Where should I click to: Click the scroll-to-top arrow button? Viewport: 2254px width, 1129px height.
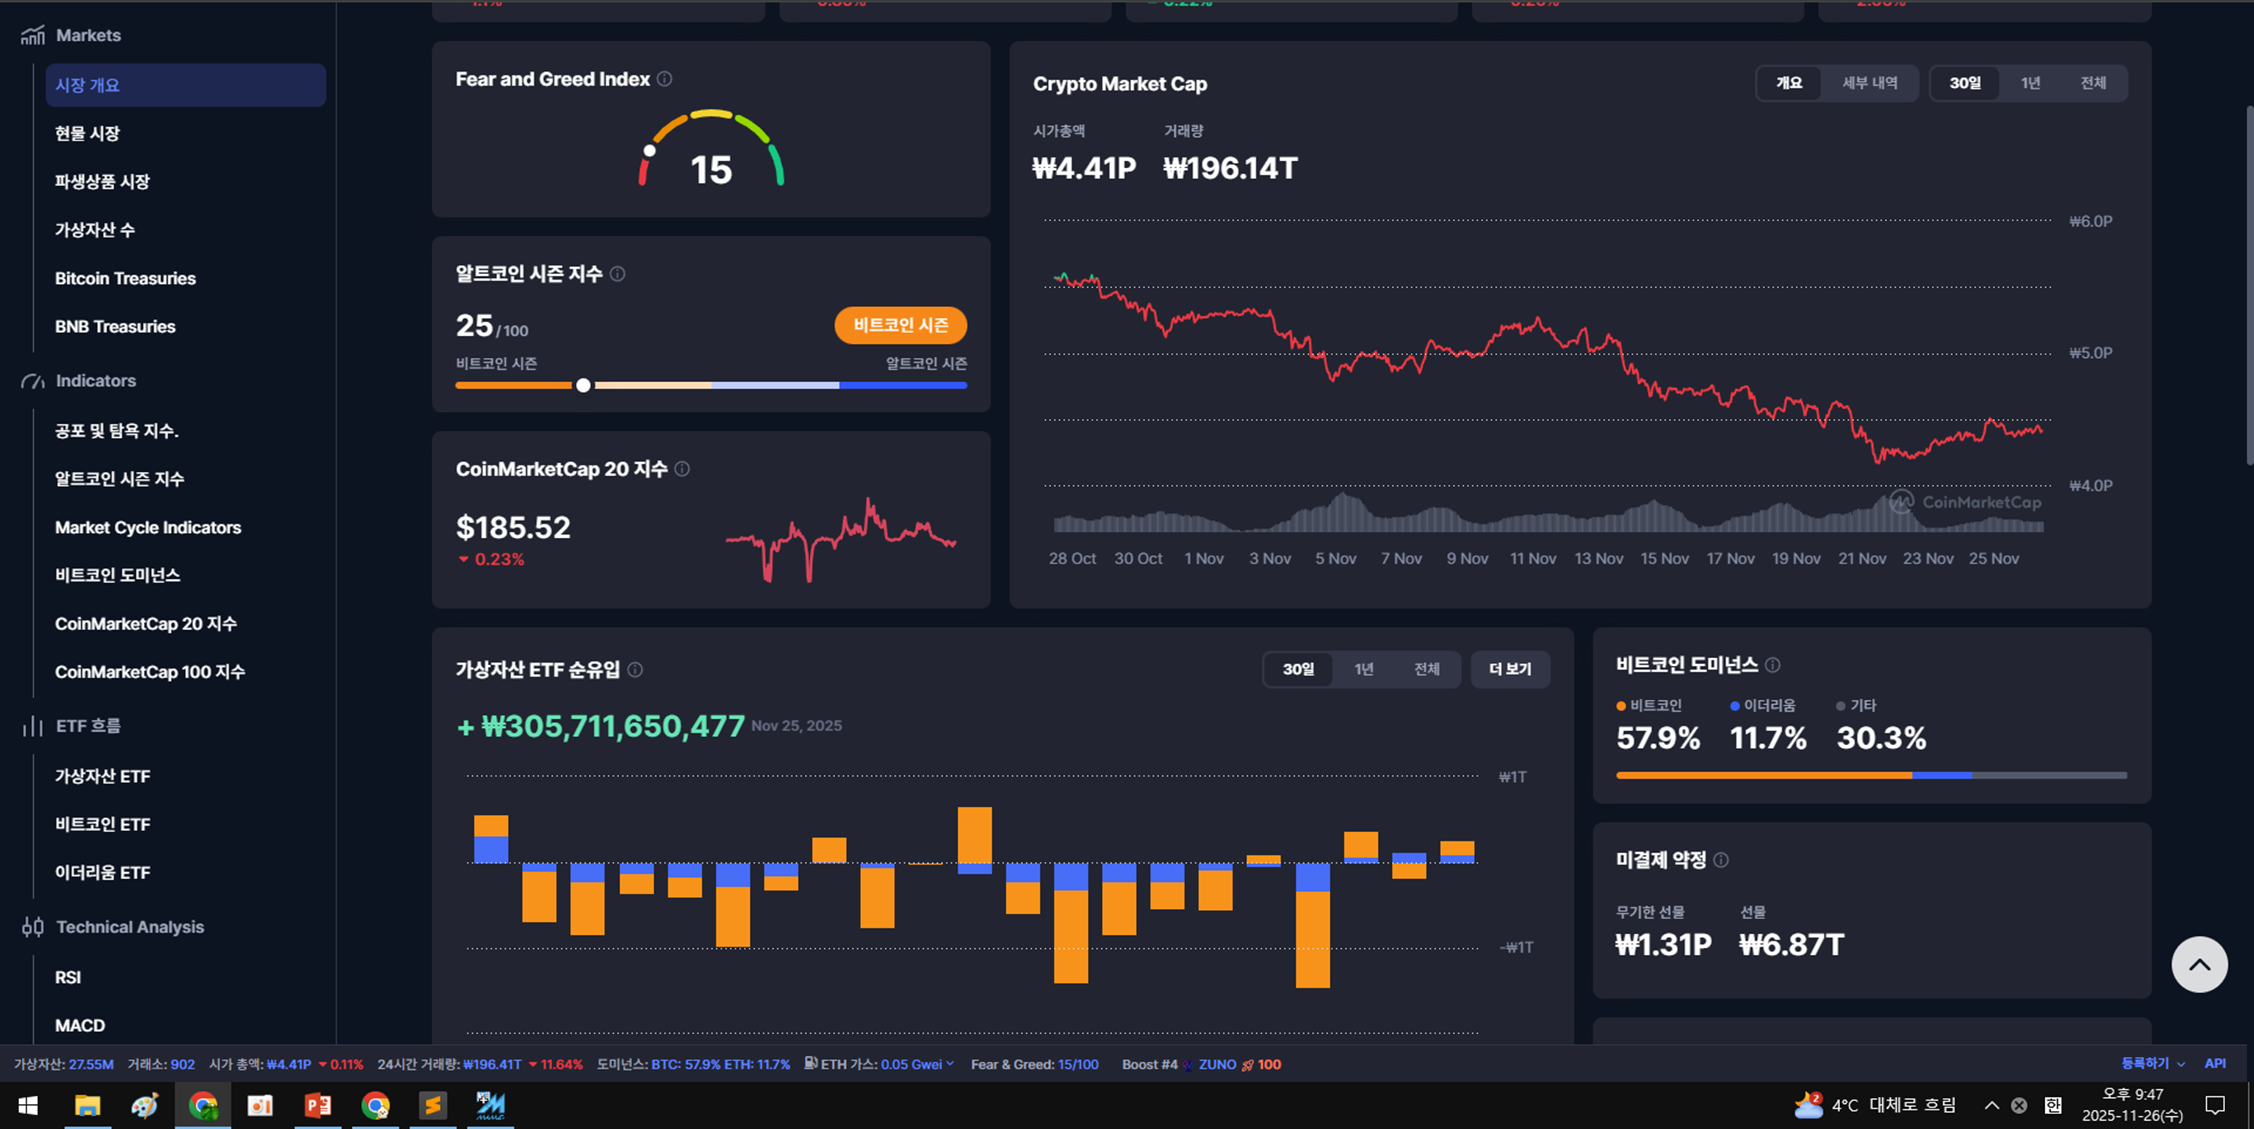pos(2199,964)
